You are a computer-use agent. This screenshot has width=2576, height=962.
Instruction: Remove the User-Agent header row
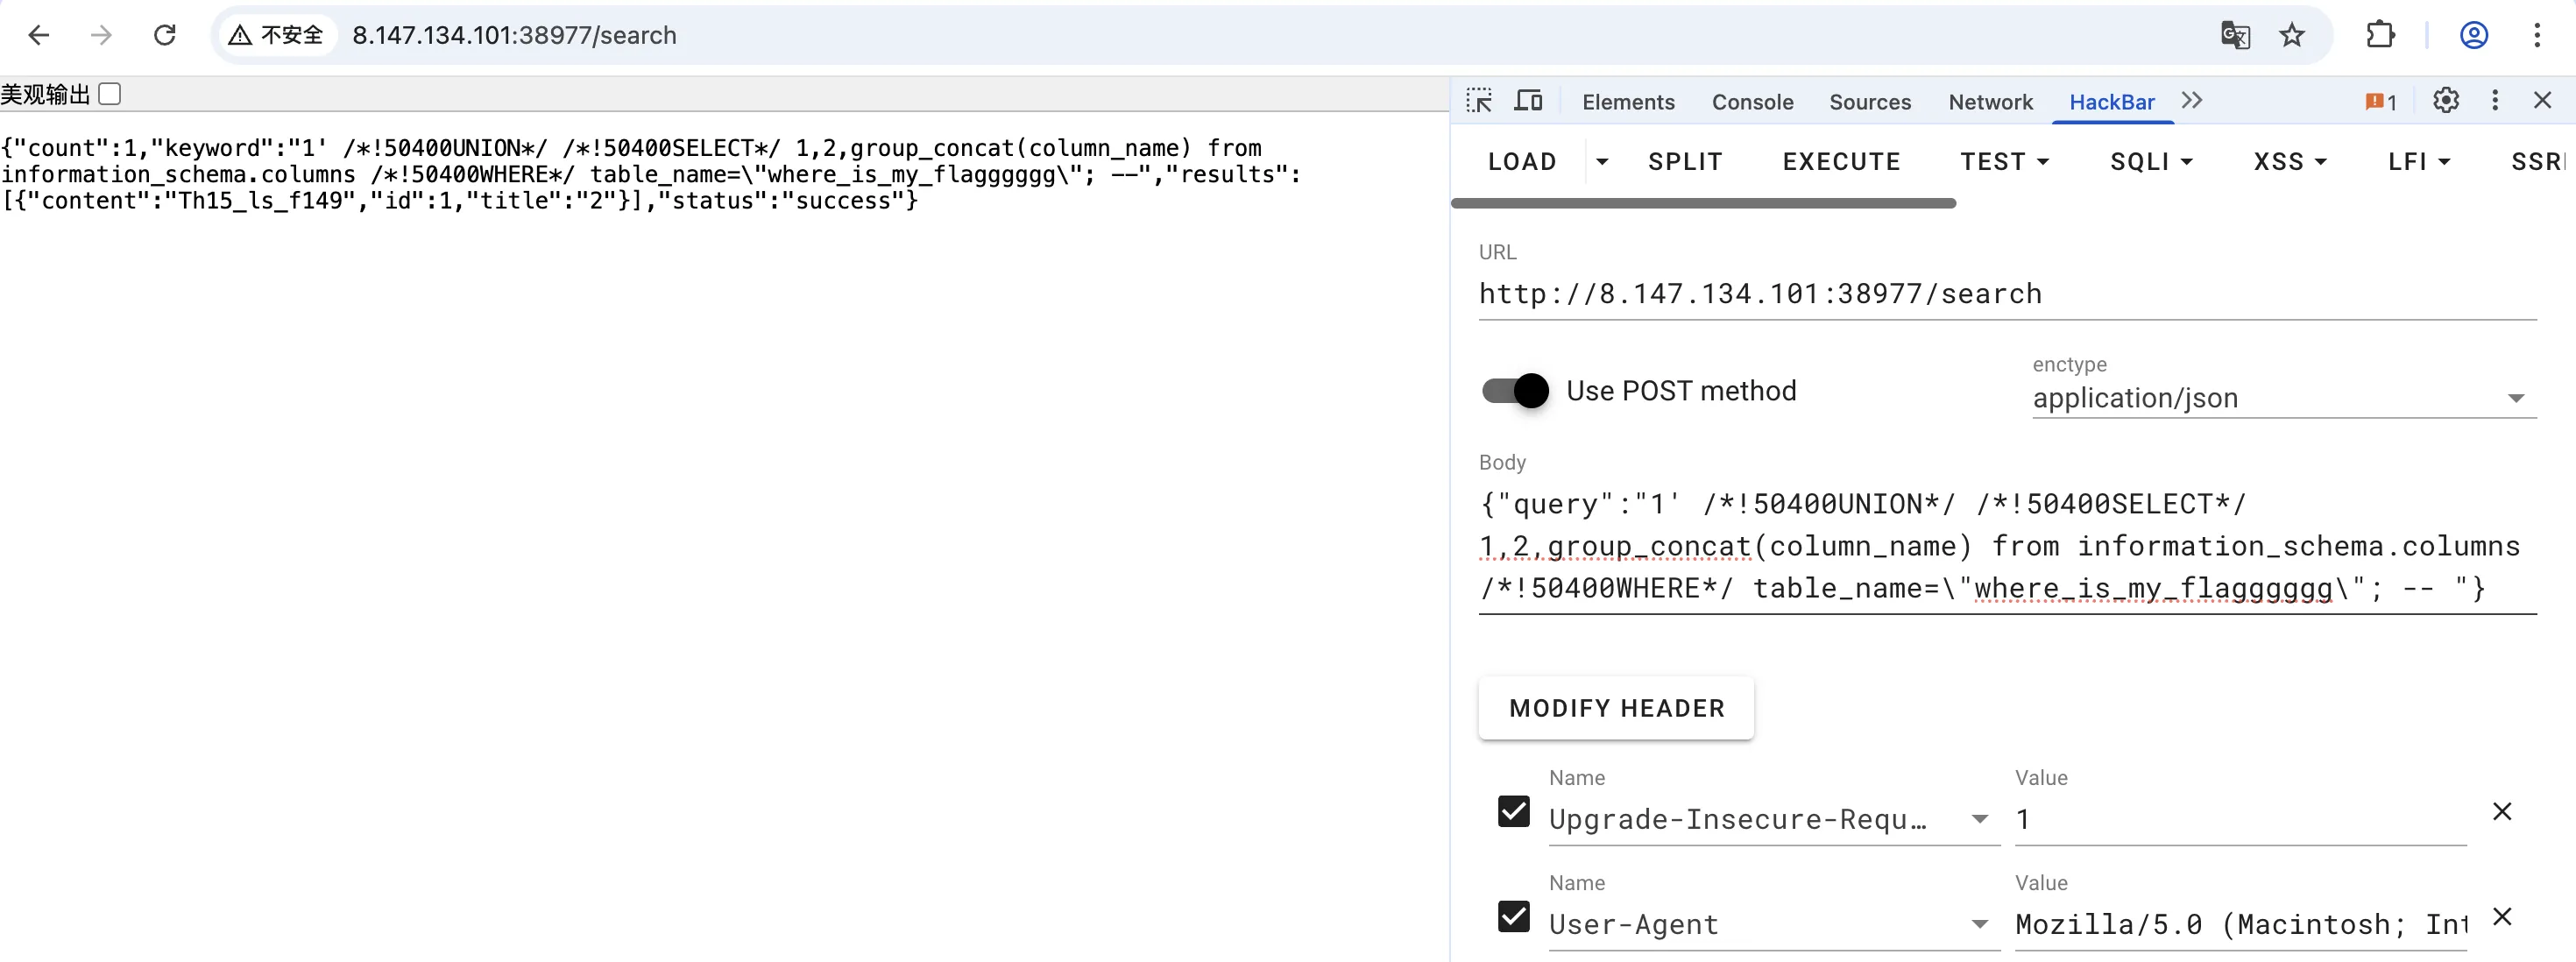(2502, 916)
